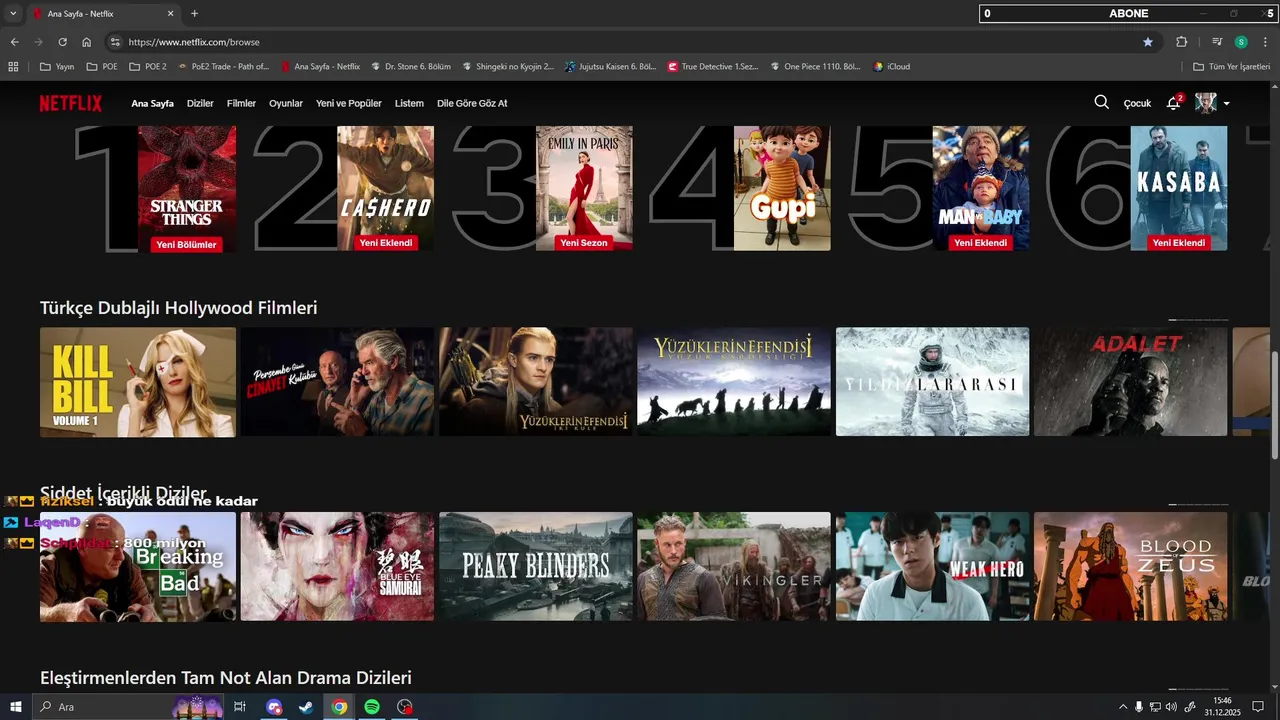Image resolution: width=1280 pixels, height=720 pixels.
Task: Open Cashero top-10 poster
Action: pos(385,188)
